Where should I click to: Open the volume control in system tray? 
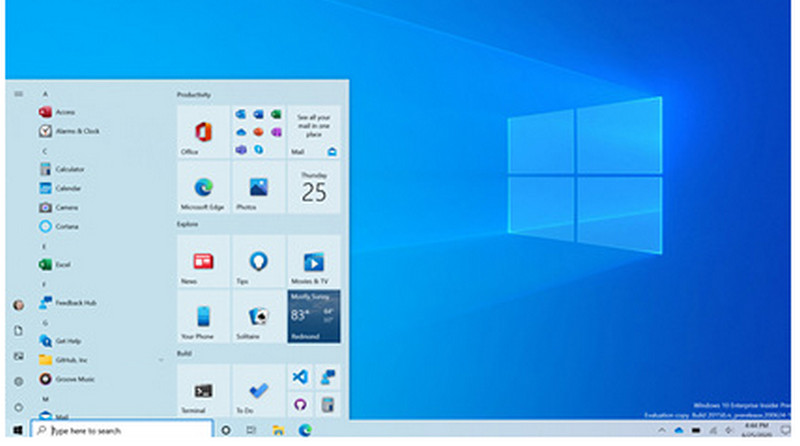click(730, 431)
